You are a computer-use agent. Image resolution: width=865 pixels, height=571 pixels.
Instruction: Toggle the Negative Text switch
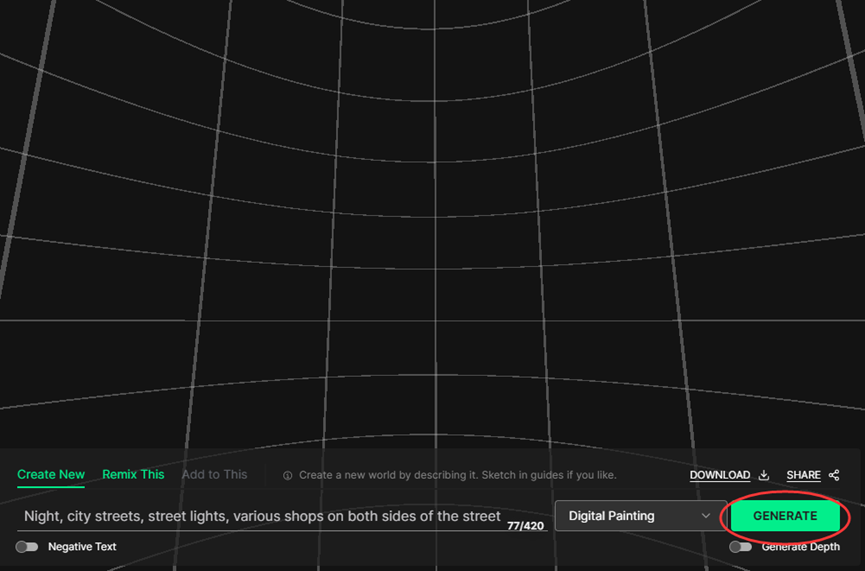(27, 547)
